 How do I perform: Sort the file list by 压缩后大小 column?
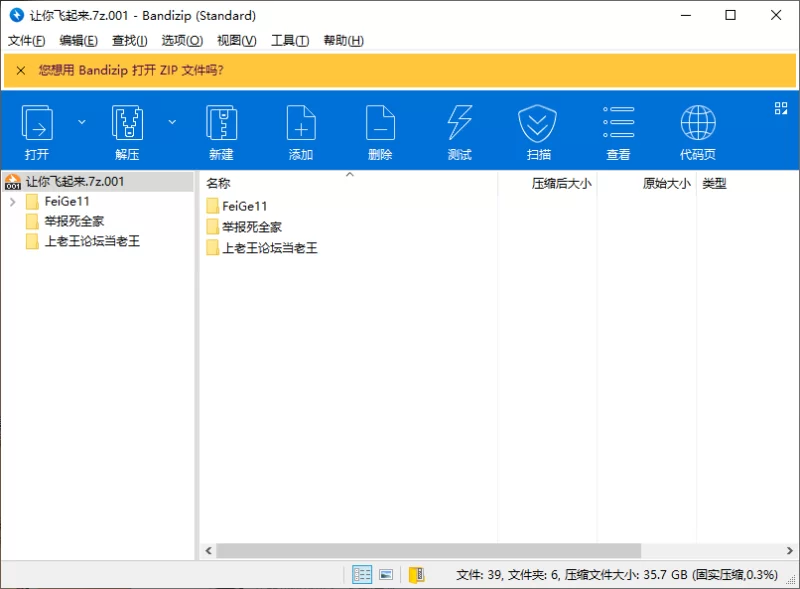coord(561,184)
